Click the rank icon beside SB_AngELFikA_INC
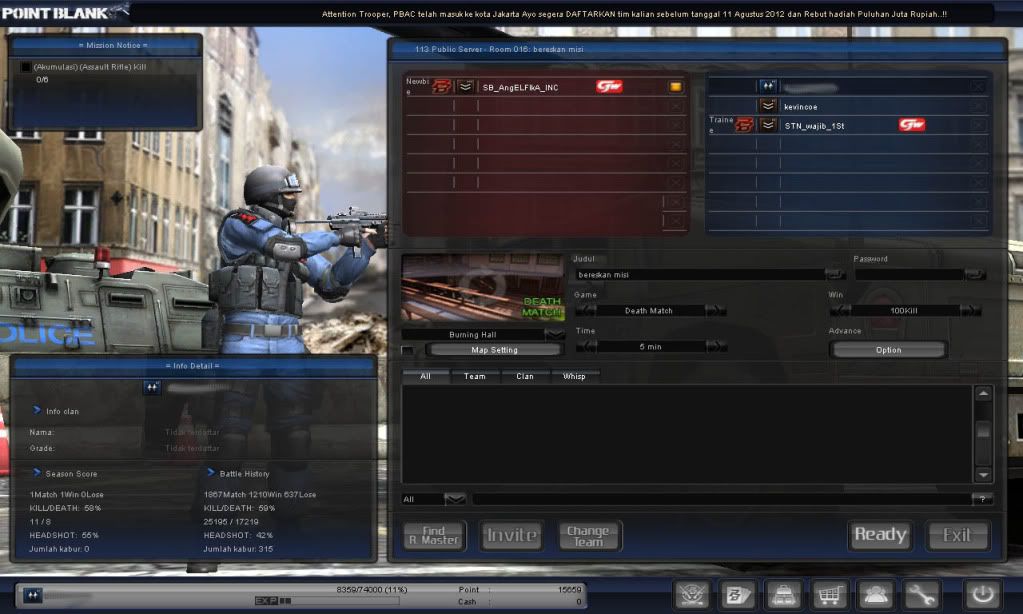Viewport: 1023px width, 614px height. point(465,87)
